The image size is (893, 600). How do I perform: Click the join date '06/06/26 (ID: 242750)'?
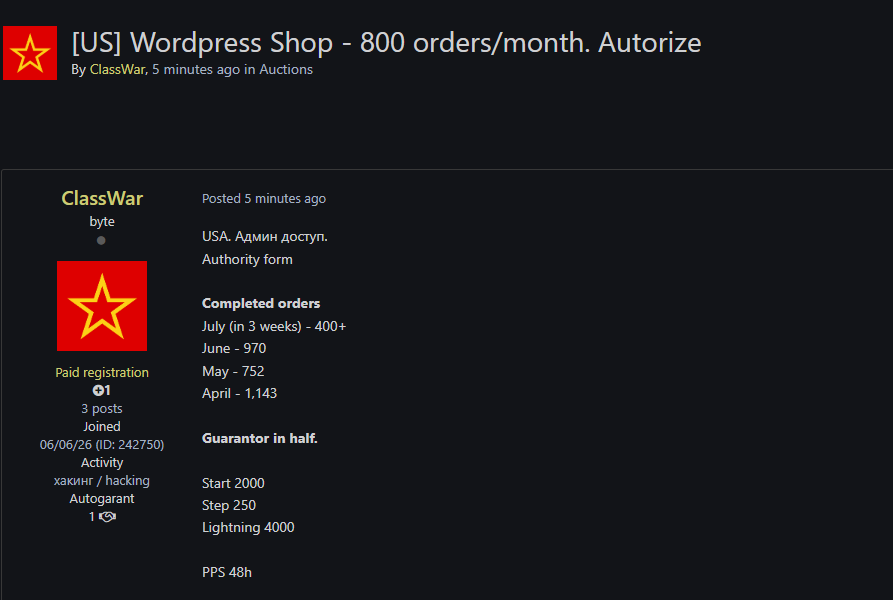click(102, 445)
